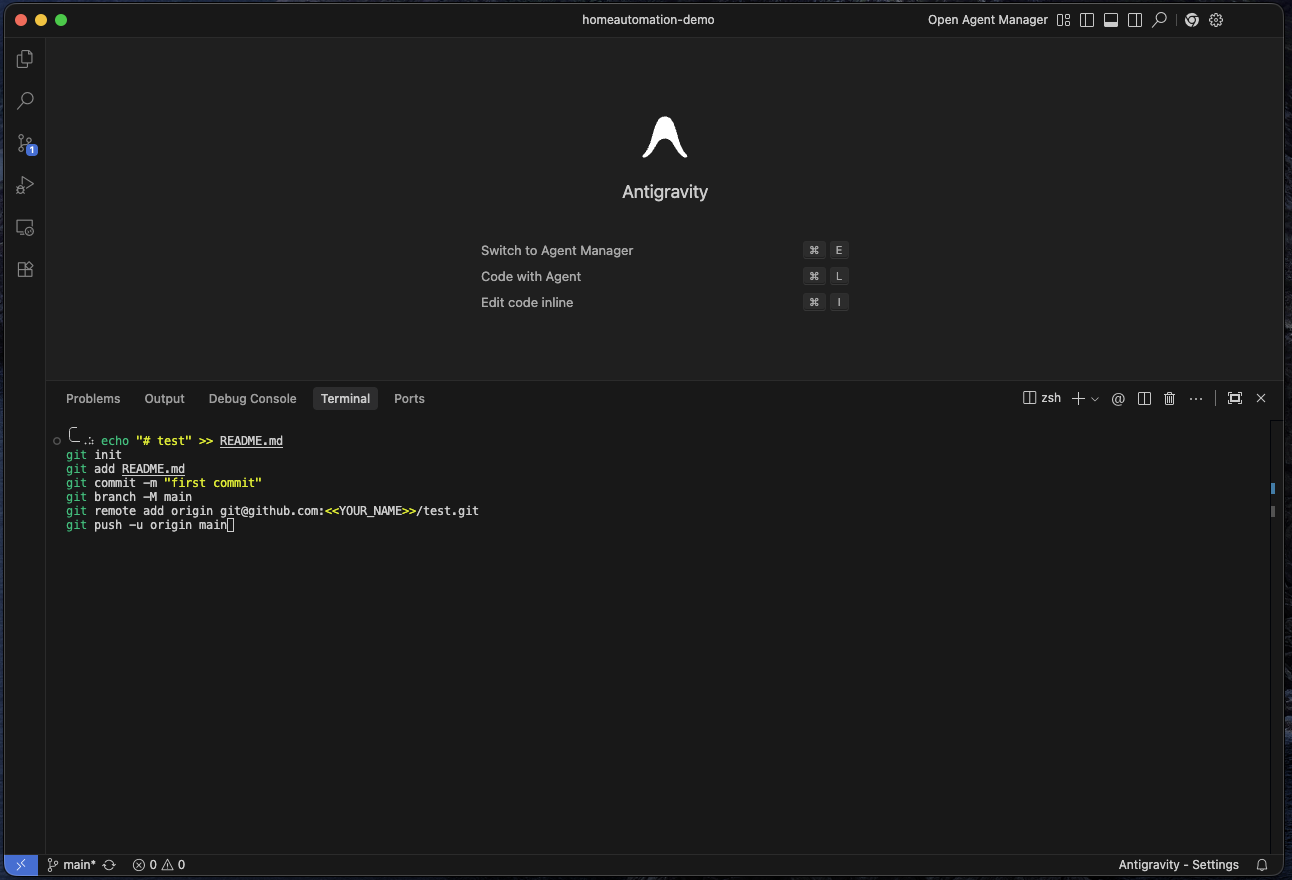Click Antigravity - Settings in status bar
Image resolution: width=1292 pixels, height=880 pixels.
tap(1179, 865)
